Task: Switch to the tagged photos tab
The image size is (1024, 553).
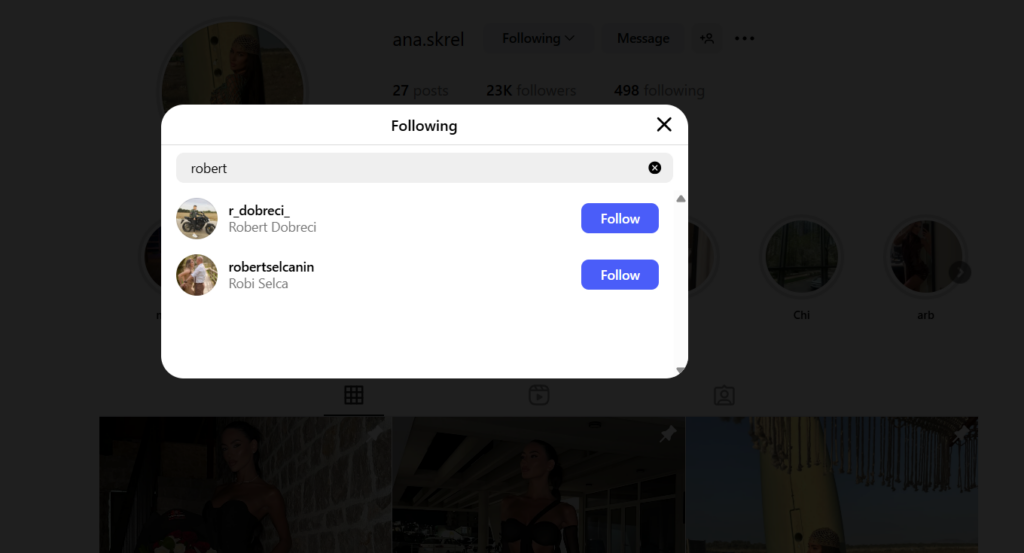Action: (724, 395)
